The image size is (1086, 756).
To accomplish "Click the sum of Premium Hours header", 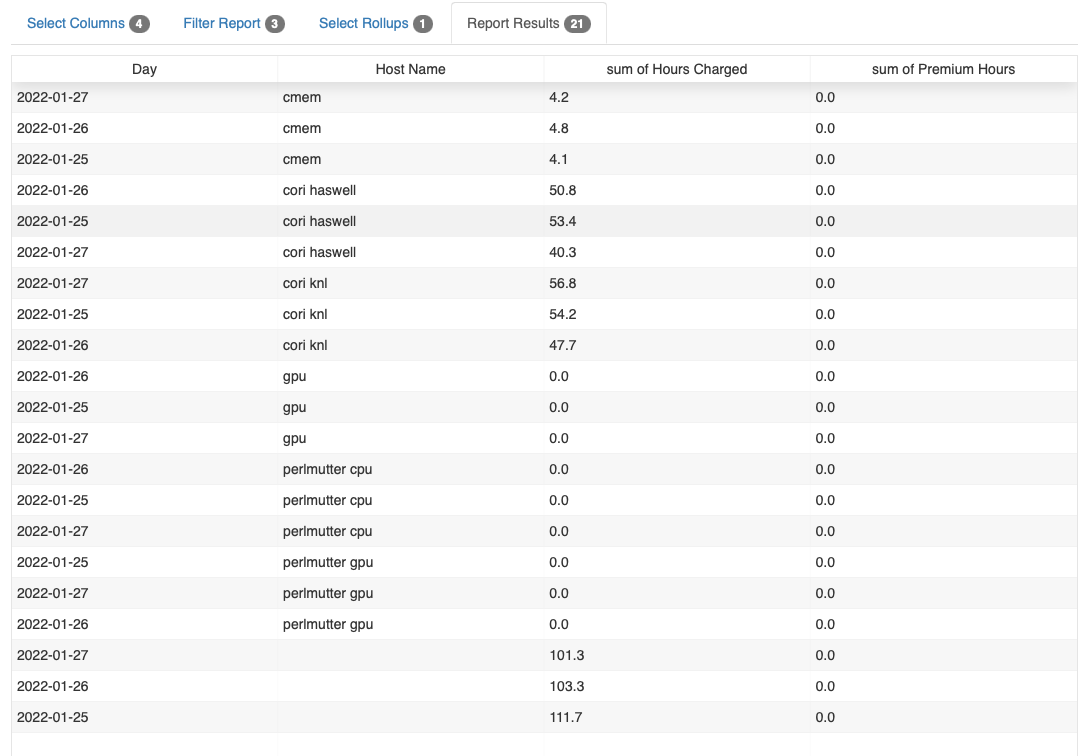I will [942, 69].
